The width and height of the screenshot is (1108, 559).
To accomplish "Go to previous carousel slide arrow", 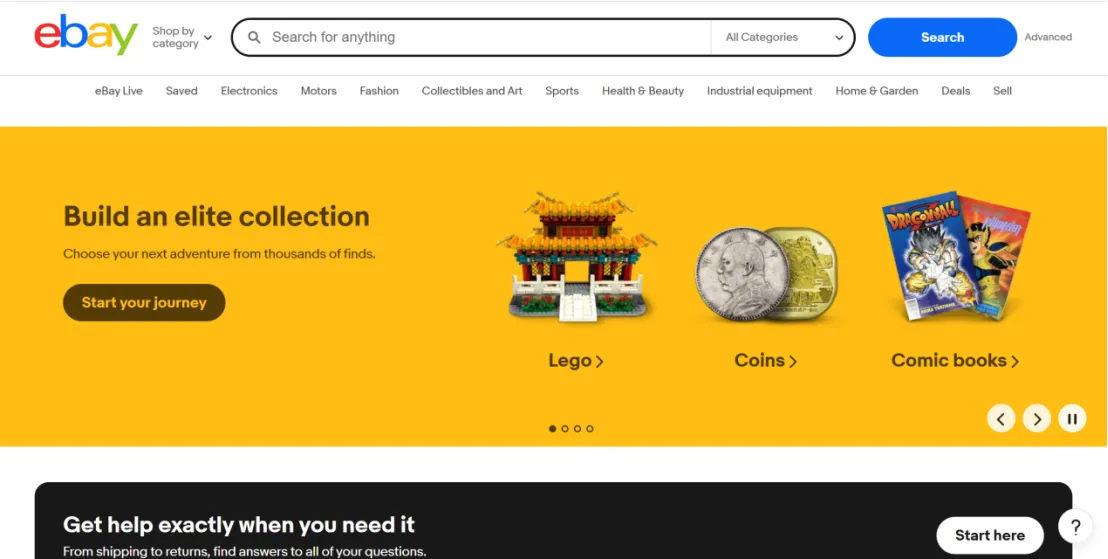I will (1001, 419).
